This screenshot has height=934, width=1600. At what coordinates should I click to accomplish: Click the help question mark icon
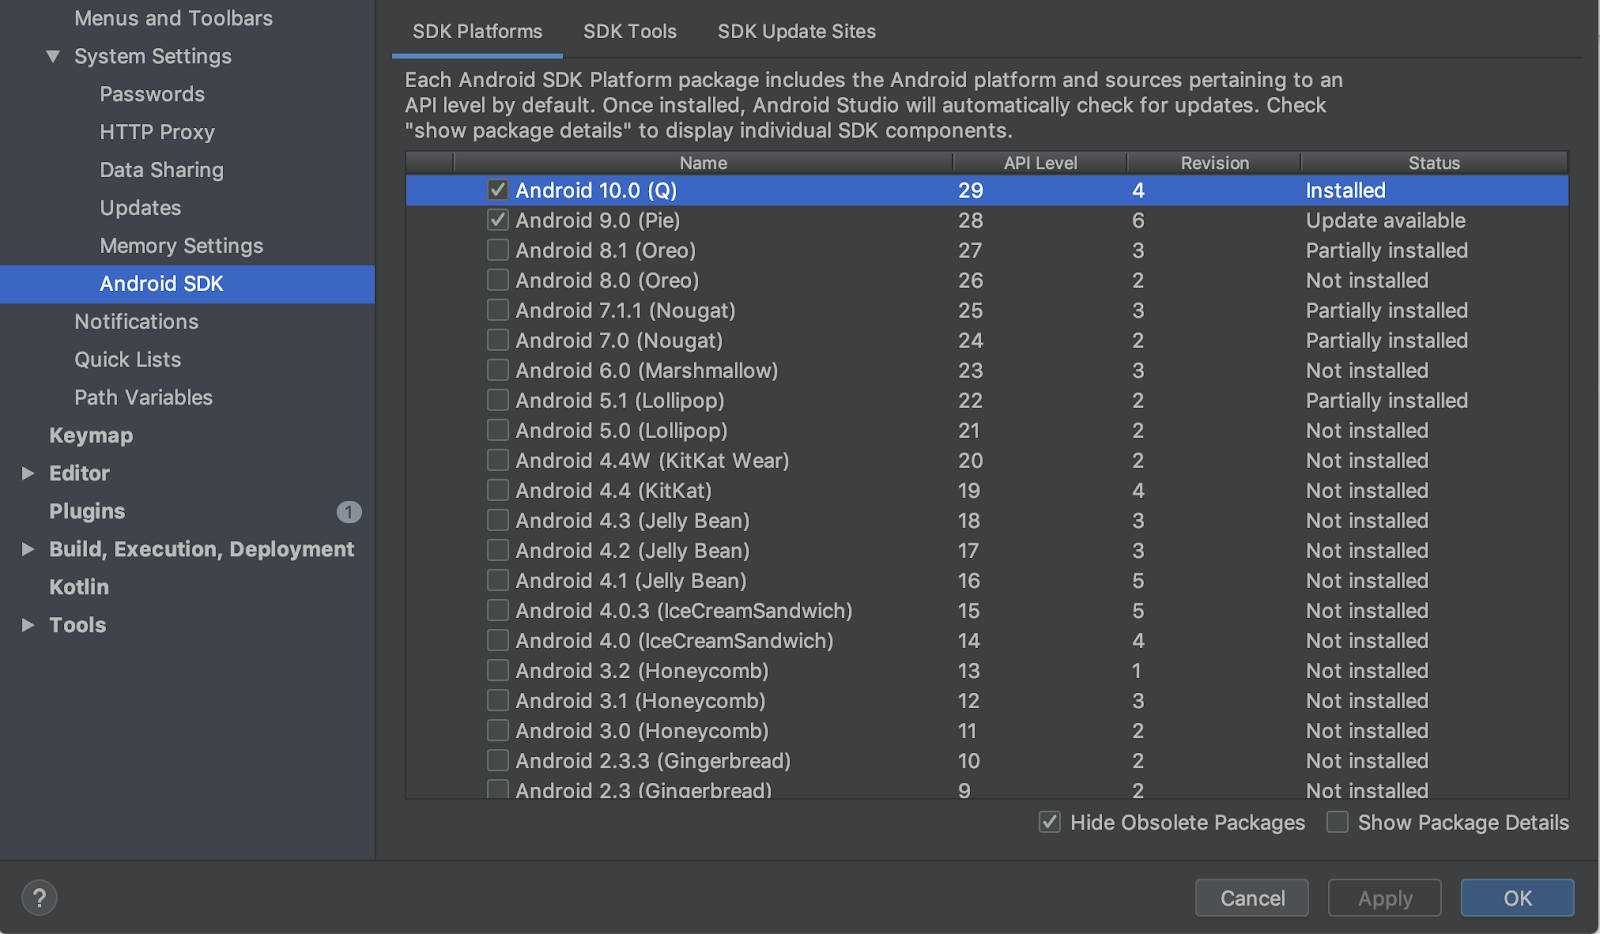click(x=39, y=898)
